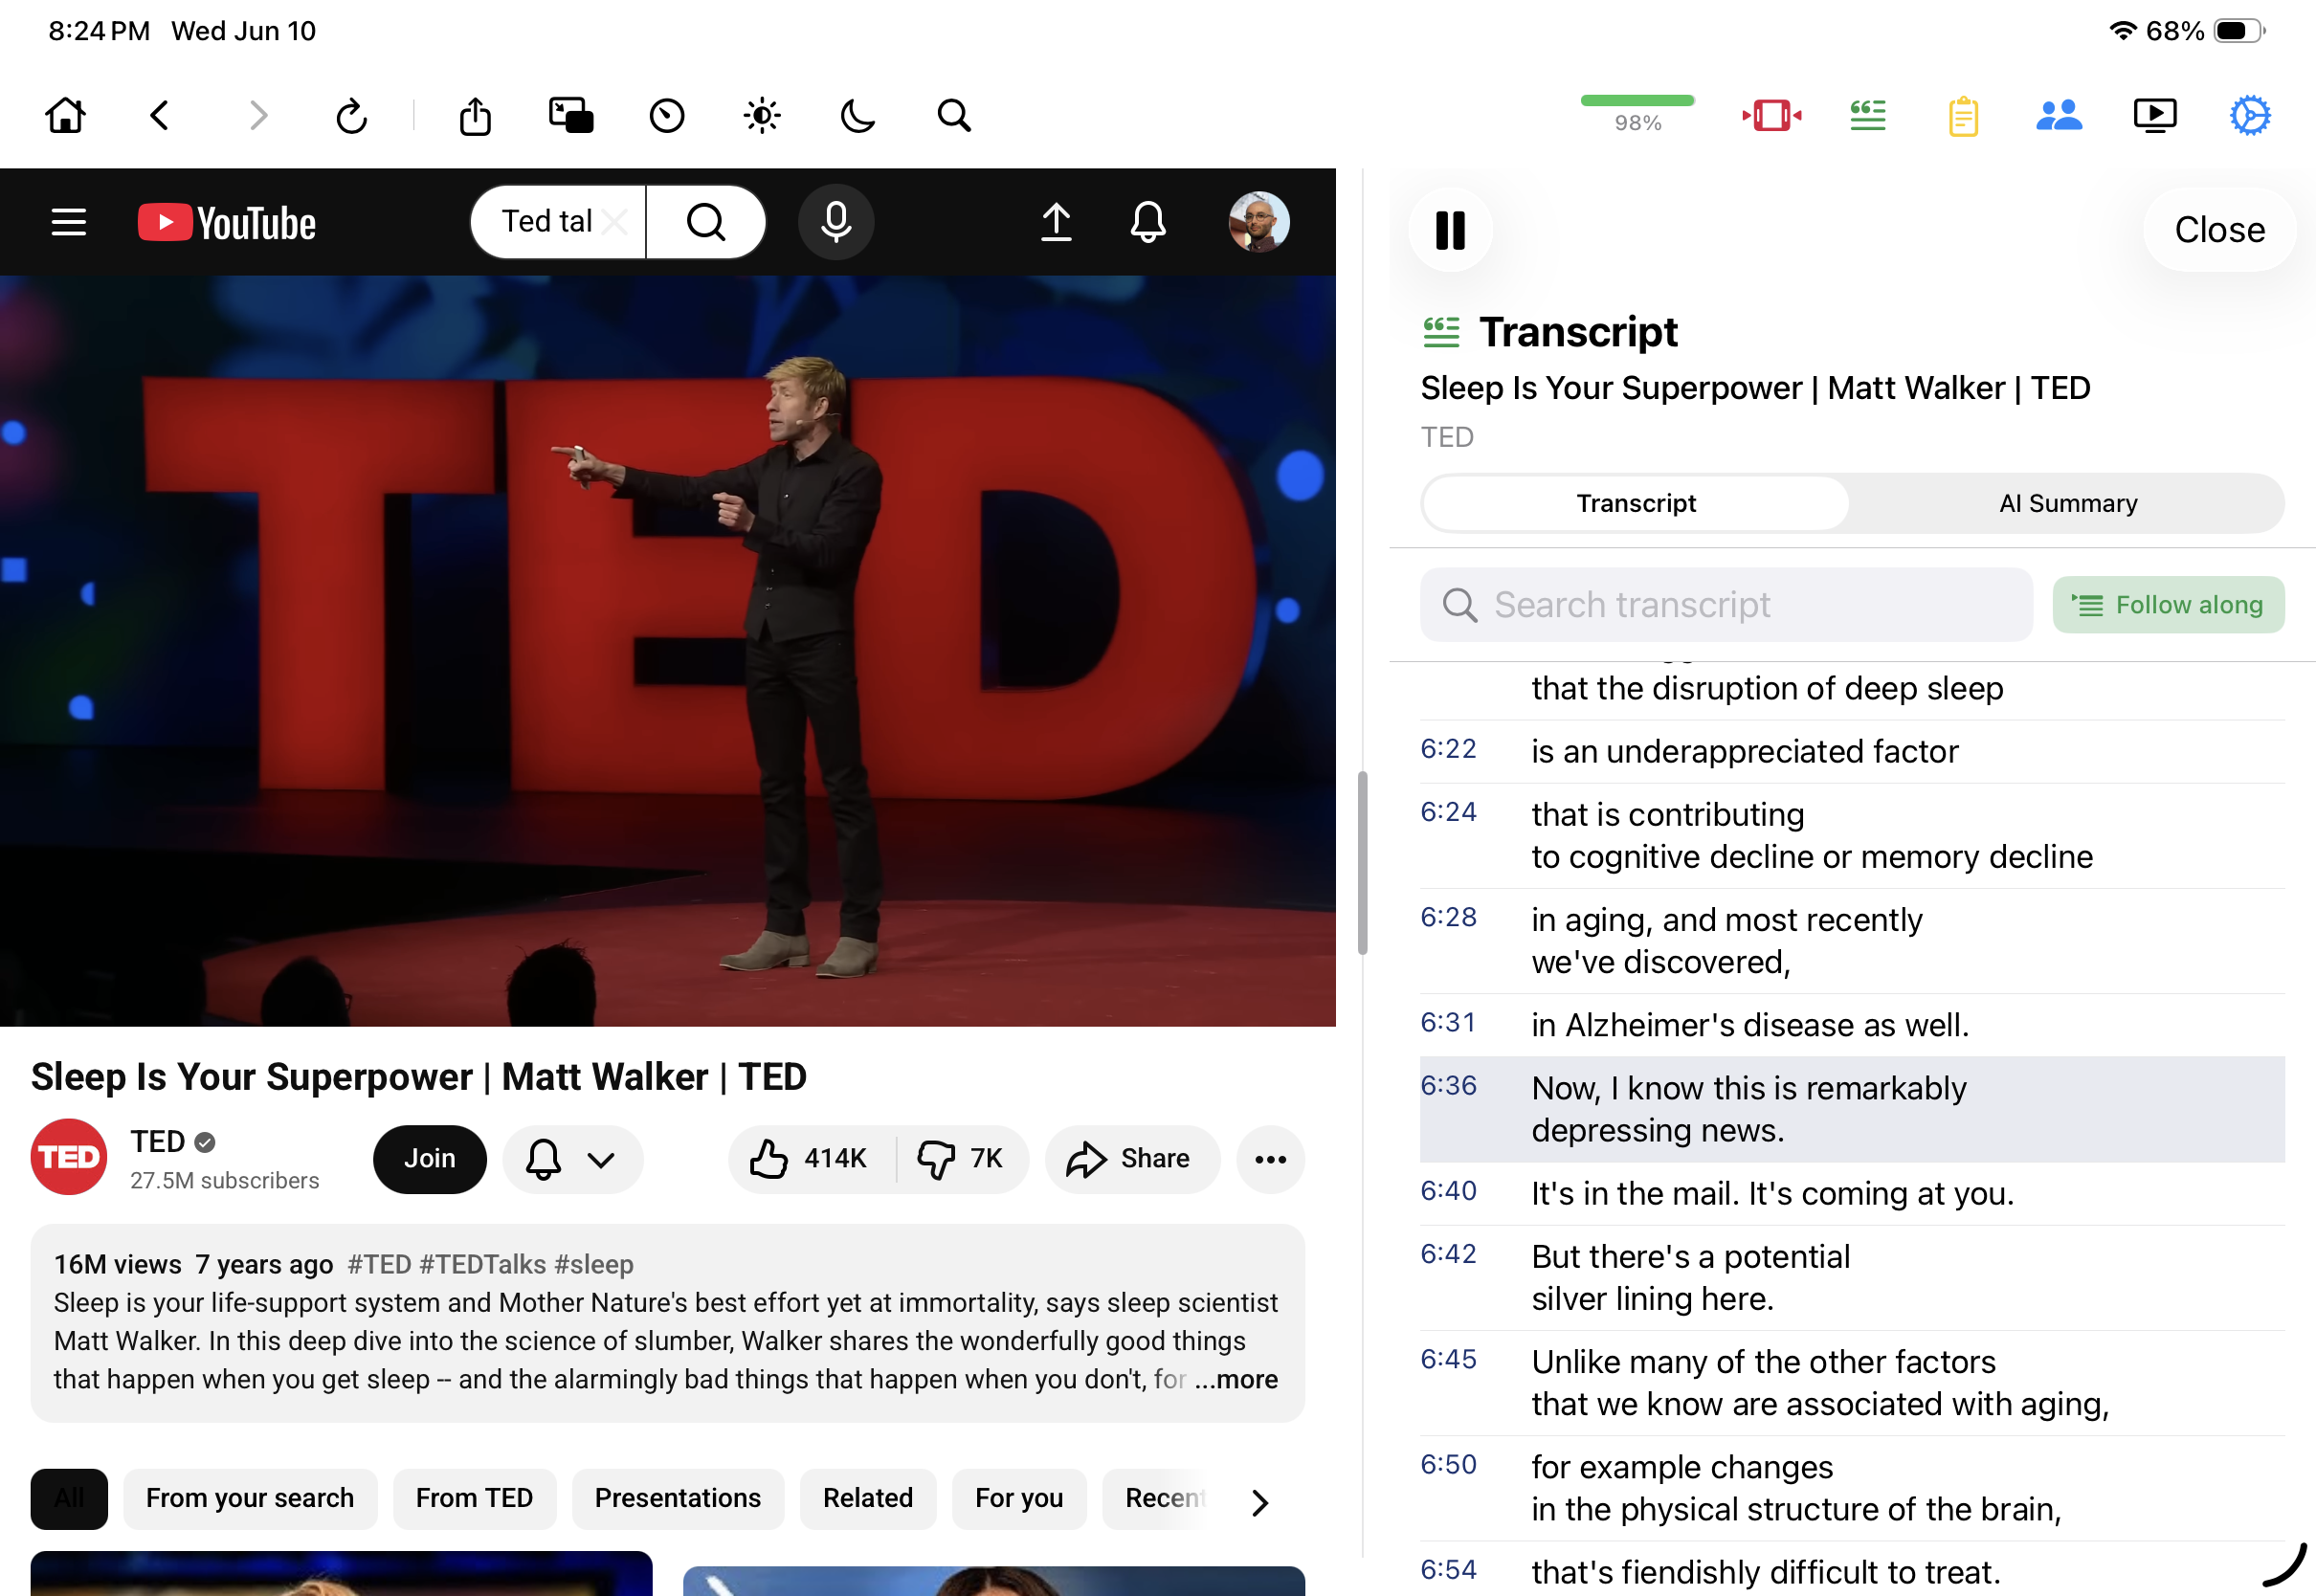
Task: Select the Presentations chip
Action: click(x=677, y=1498)
